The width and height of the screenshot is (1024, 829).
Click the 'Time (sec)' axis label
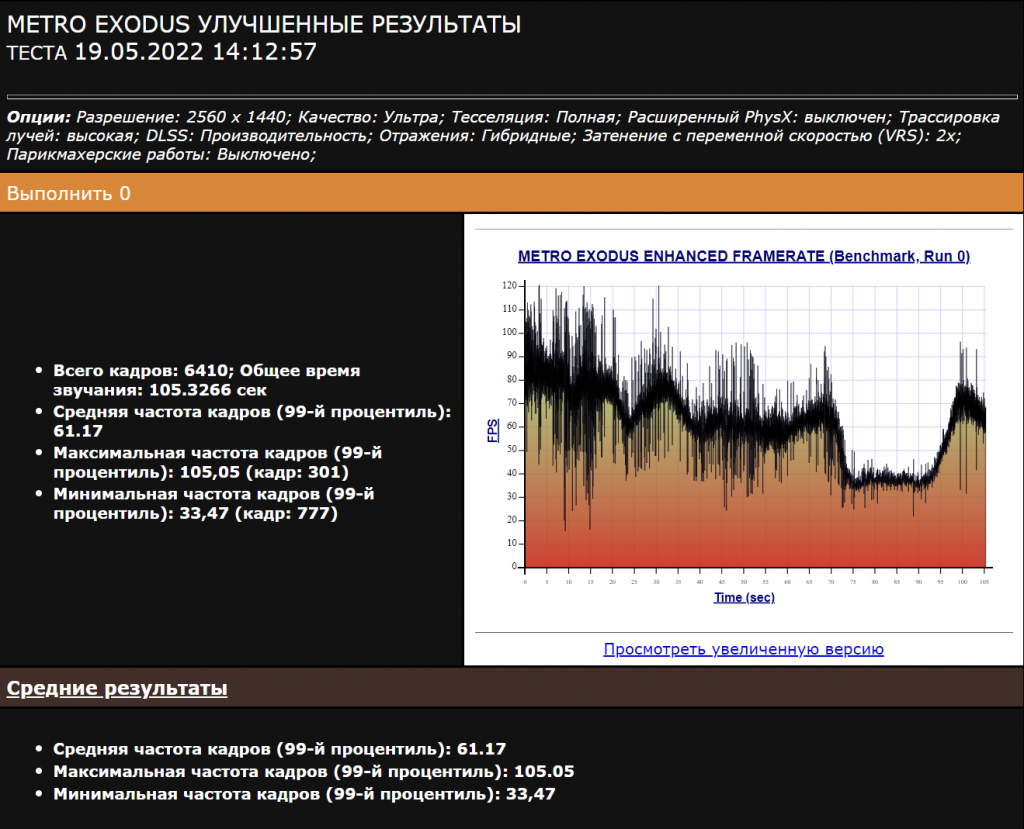click(744, 597)
